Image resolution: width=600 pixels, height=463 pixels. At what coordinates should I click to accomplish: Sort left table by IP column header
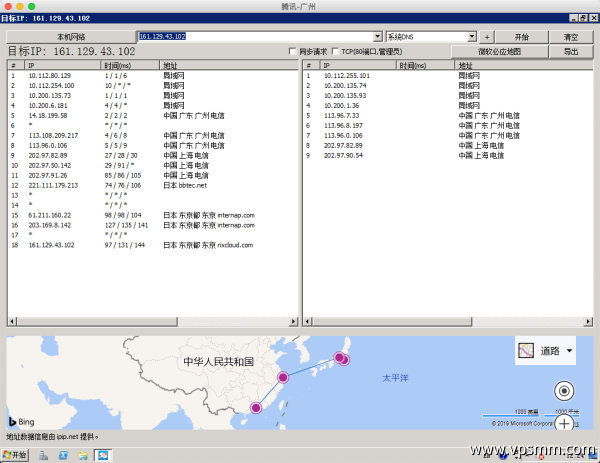pyautogui.click(x=62, y=65)
